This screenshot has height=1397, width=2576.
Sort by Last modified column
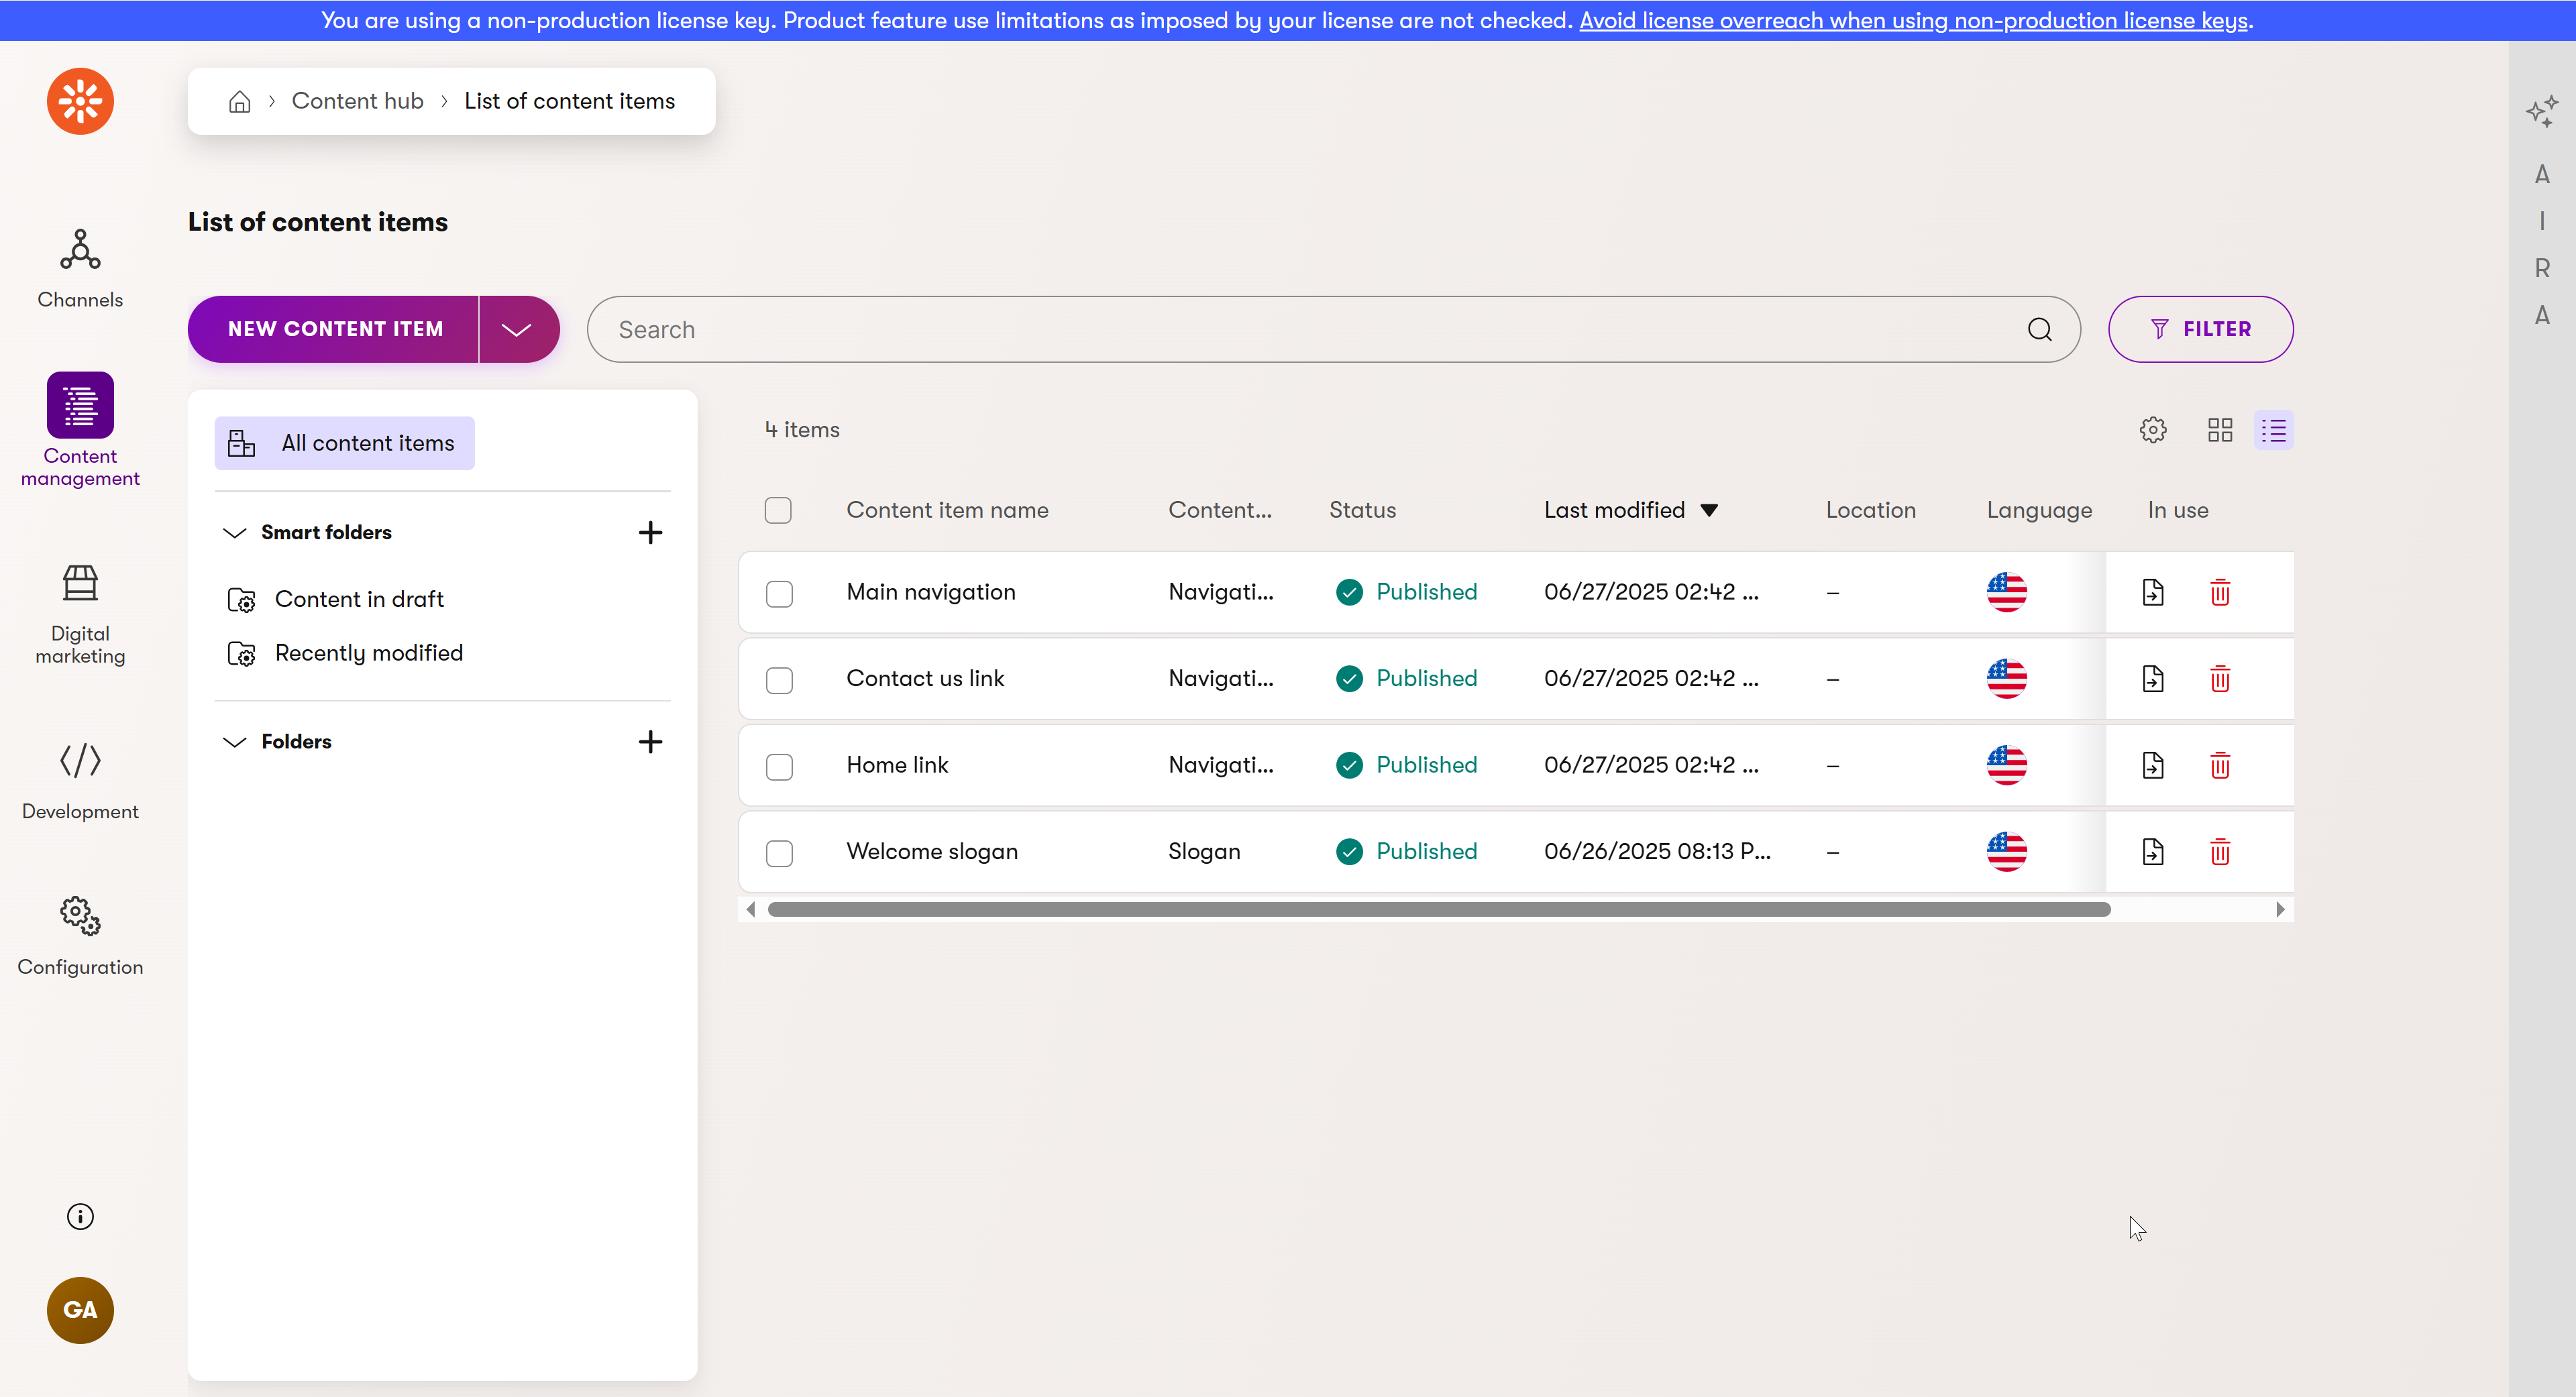point(1630,510)
